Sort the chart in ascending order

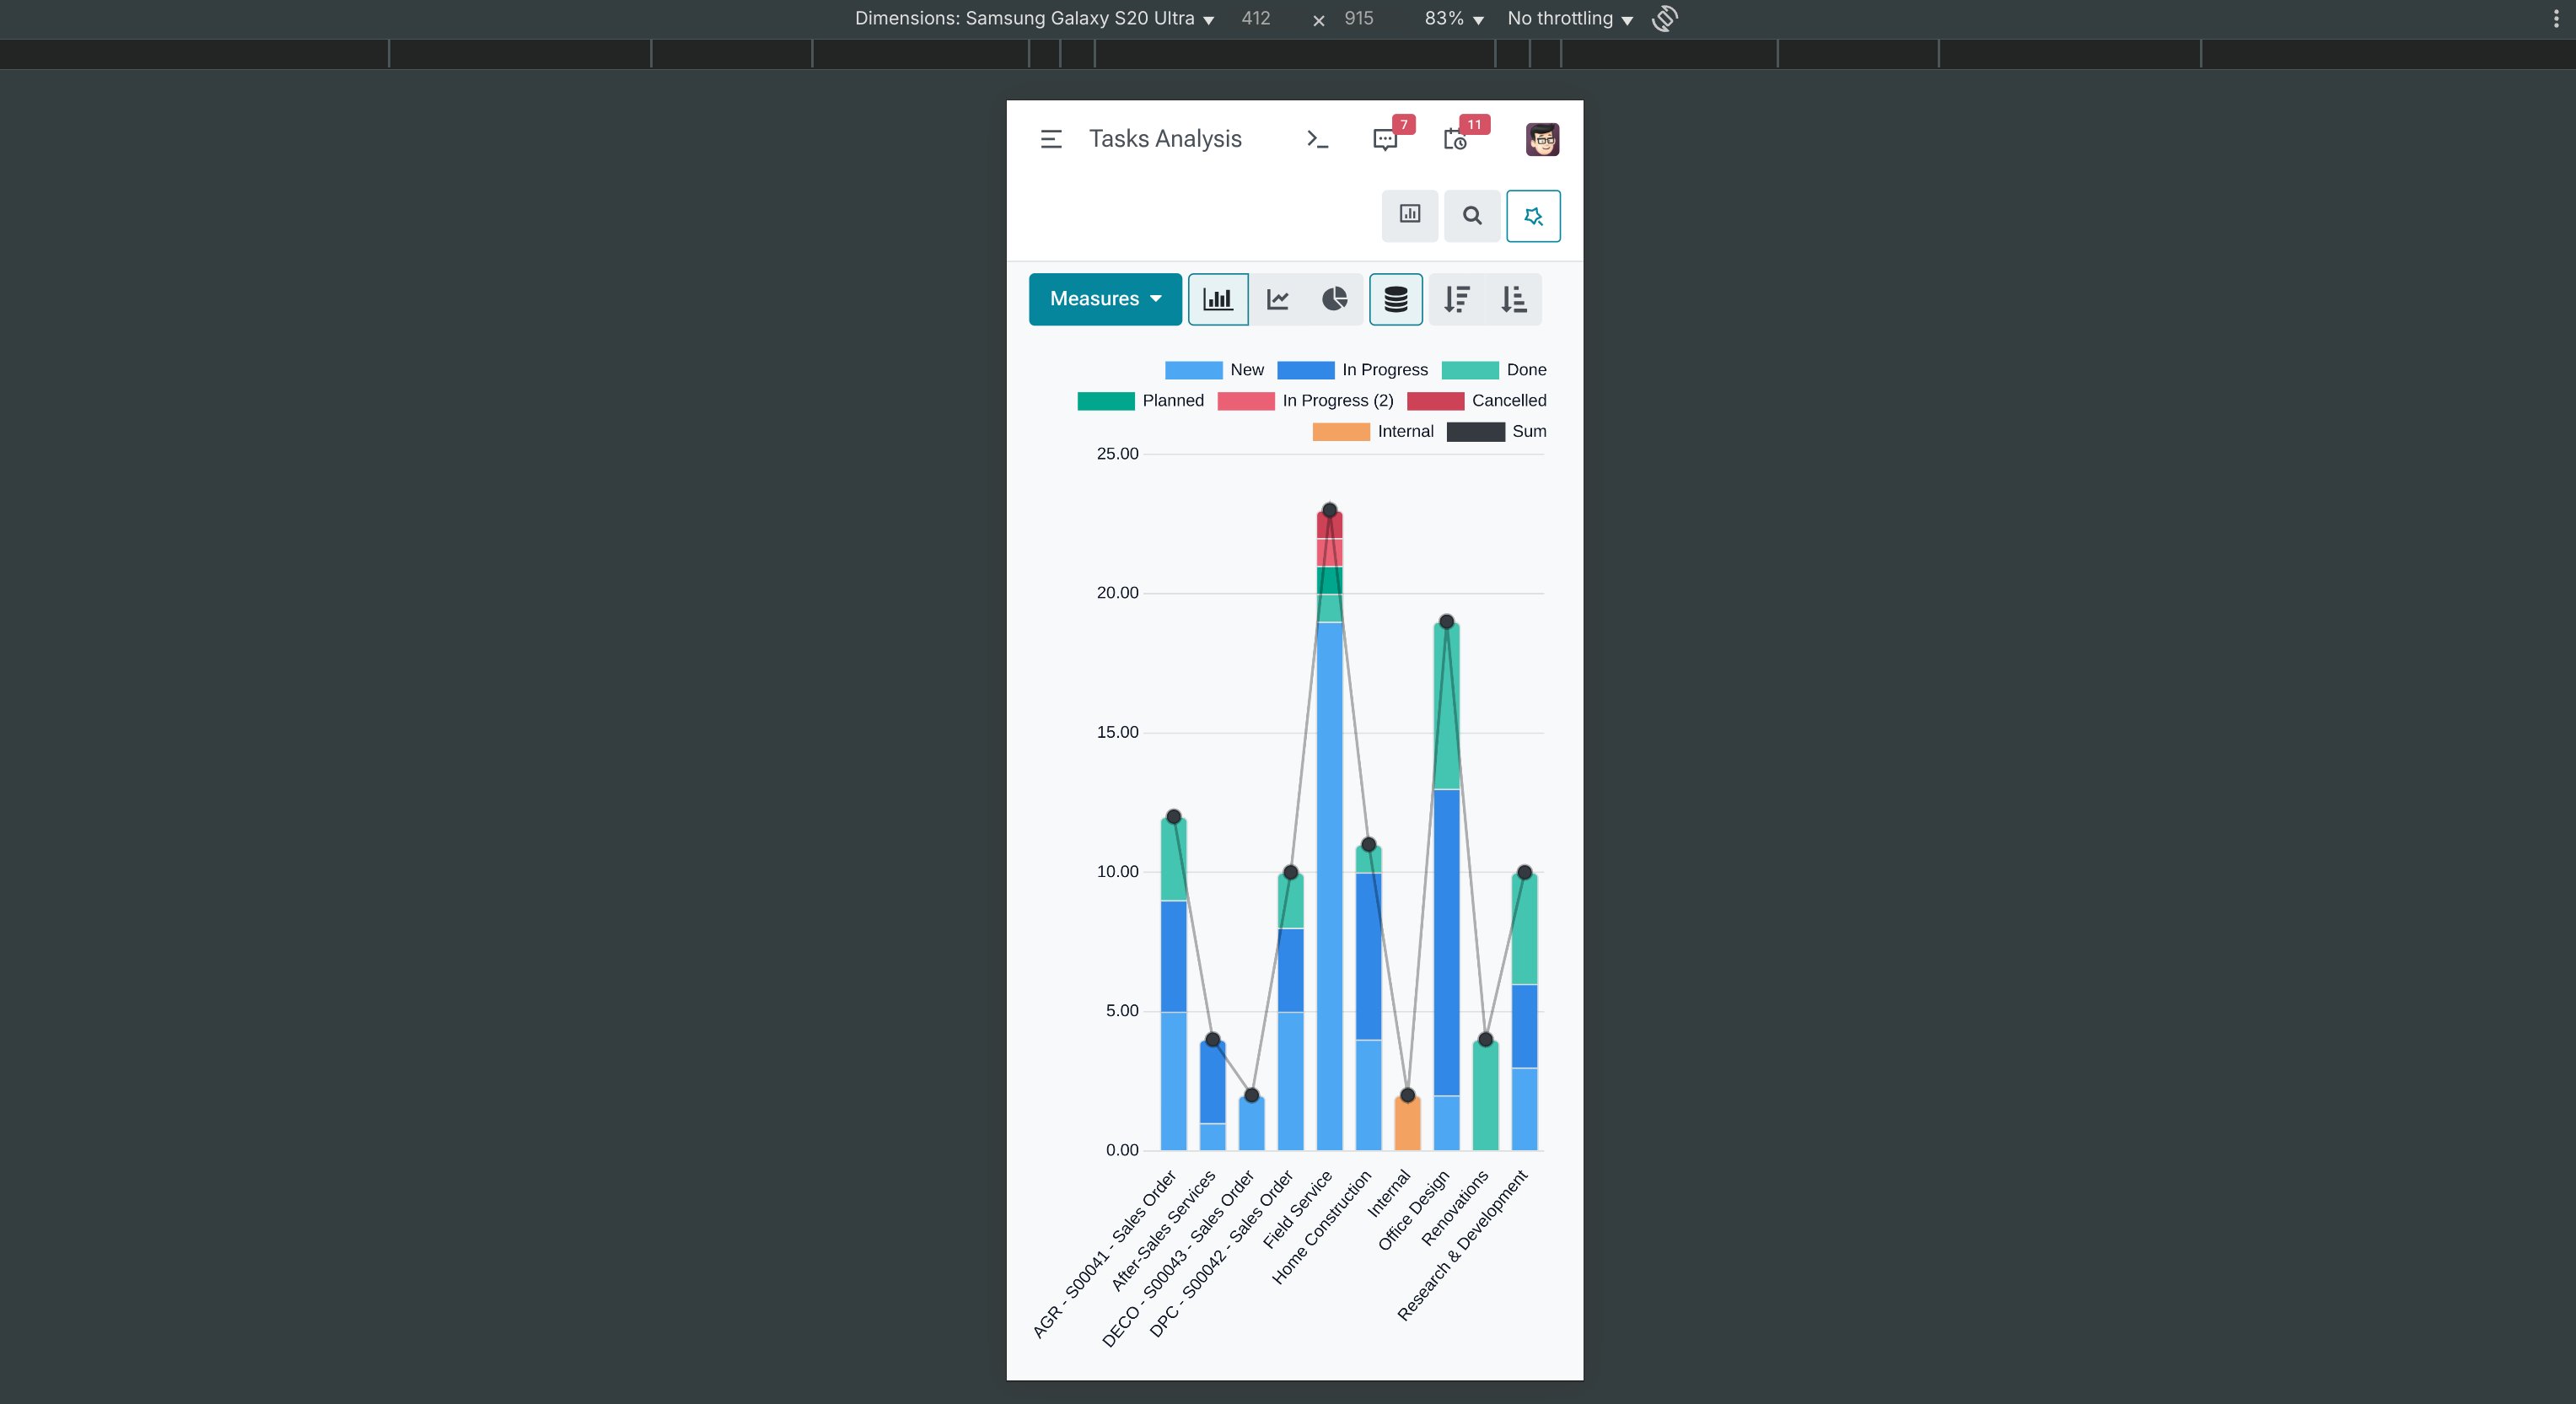(1514, 299)
